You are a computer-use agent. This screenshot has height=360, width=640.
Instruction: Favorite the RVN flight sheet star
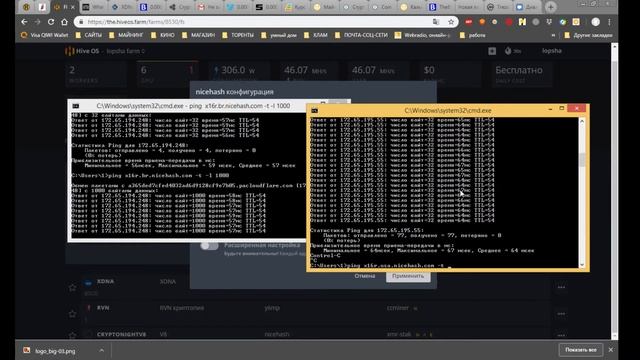pyautogui.click(x=72, y=314)
